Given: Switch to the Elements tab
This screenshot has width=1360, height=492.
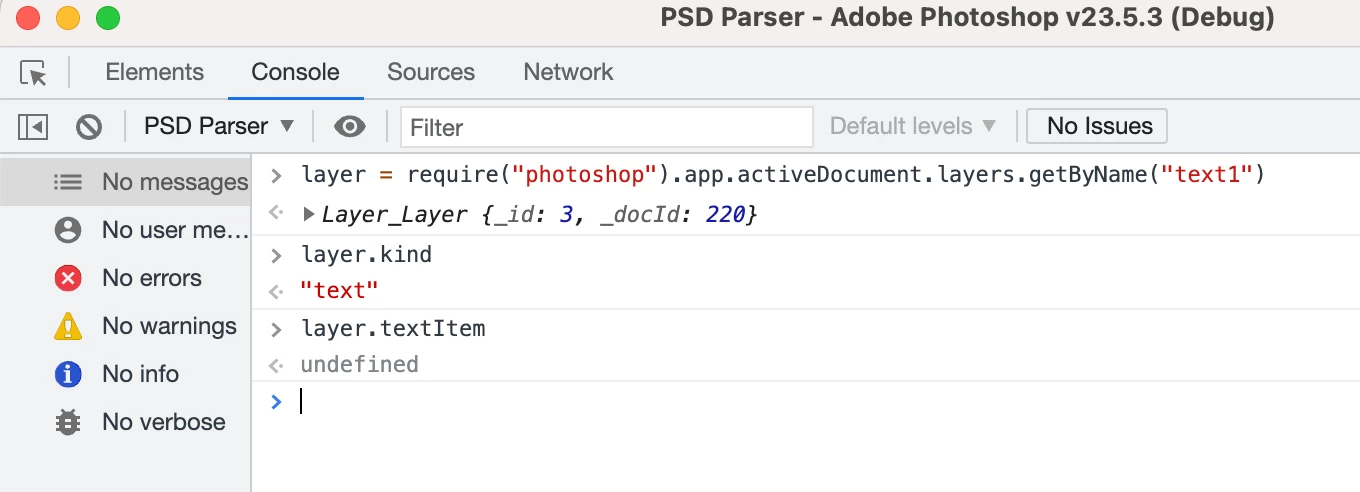Looking at the screenshot, I should coord(154,72).
